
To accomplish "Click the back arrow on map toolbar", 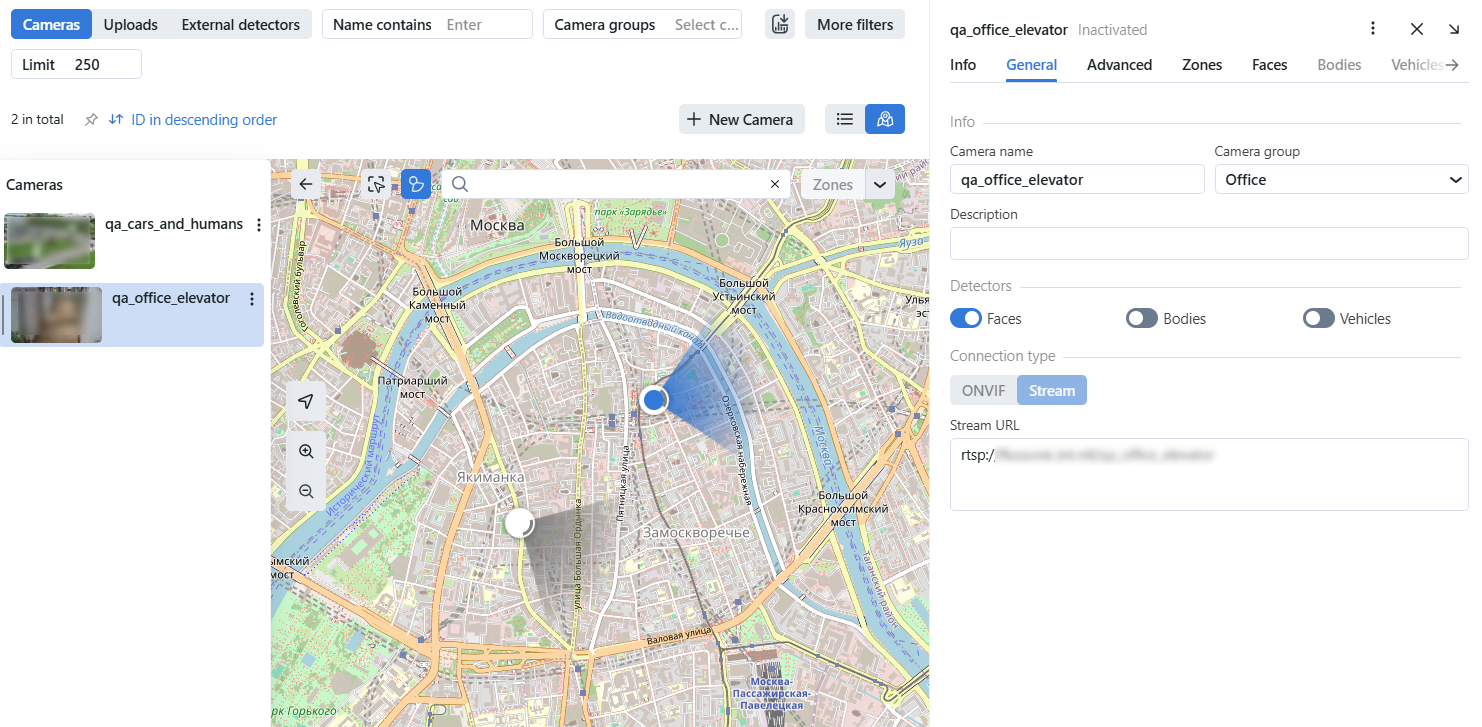I will point(306,184).
